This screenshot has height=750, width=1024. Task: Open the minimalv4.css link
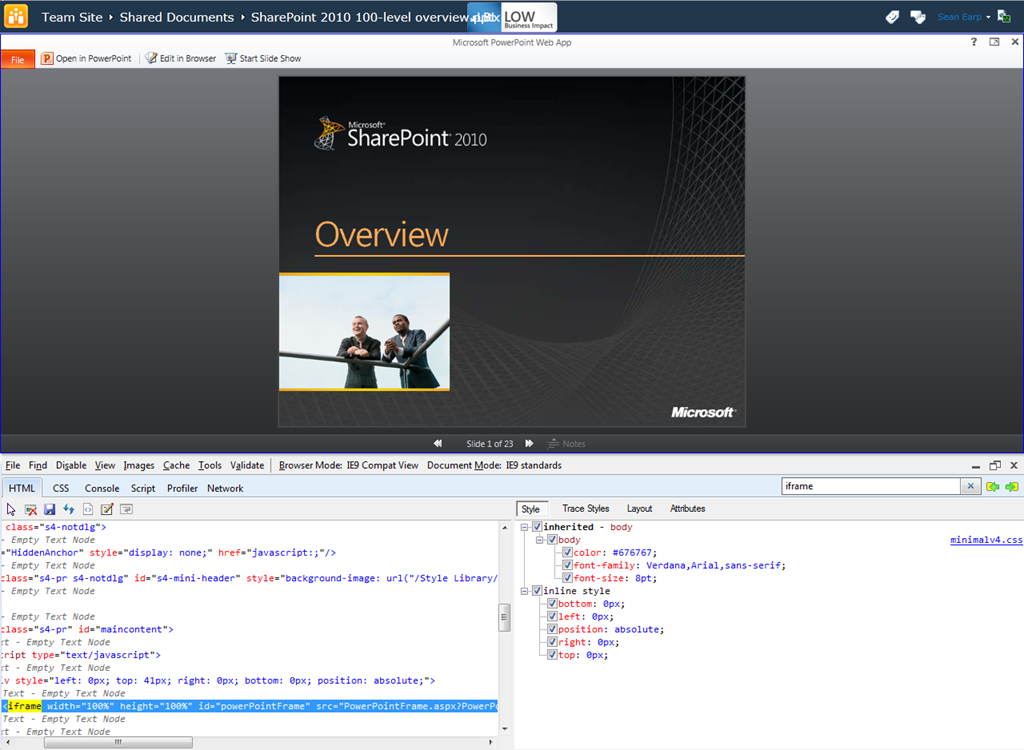tap(985, 540)
